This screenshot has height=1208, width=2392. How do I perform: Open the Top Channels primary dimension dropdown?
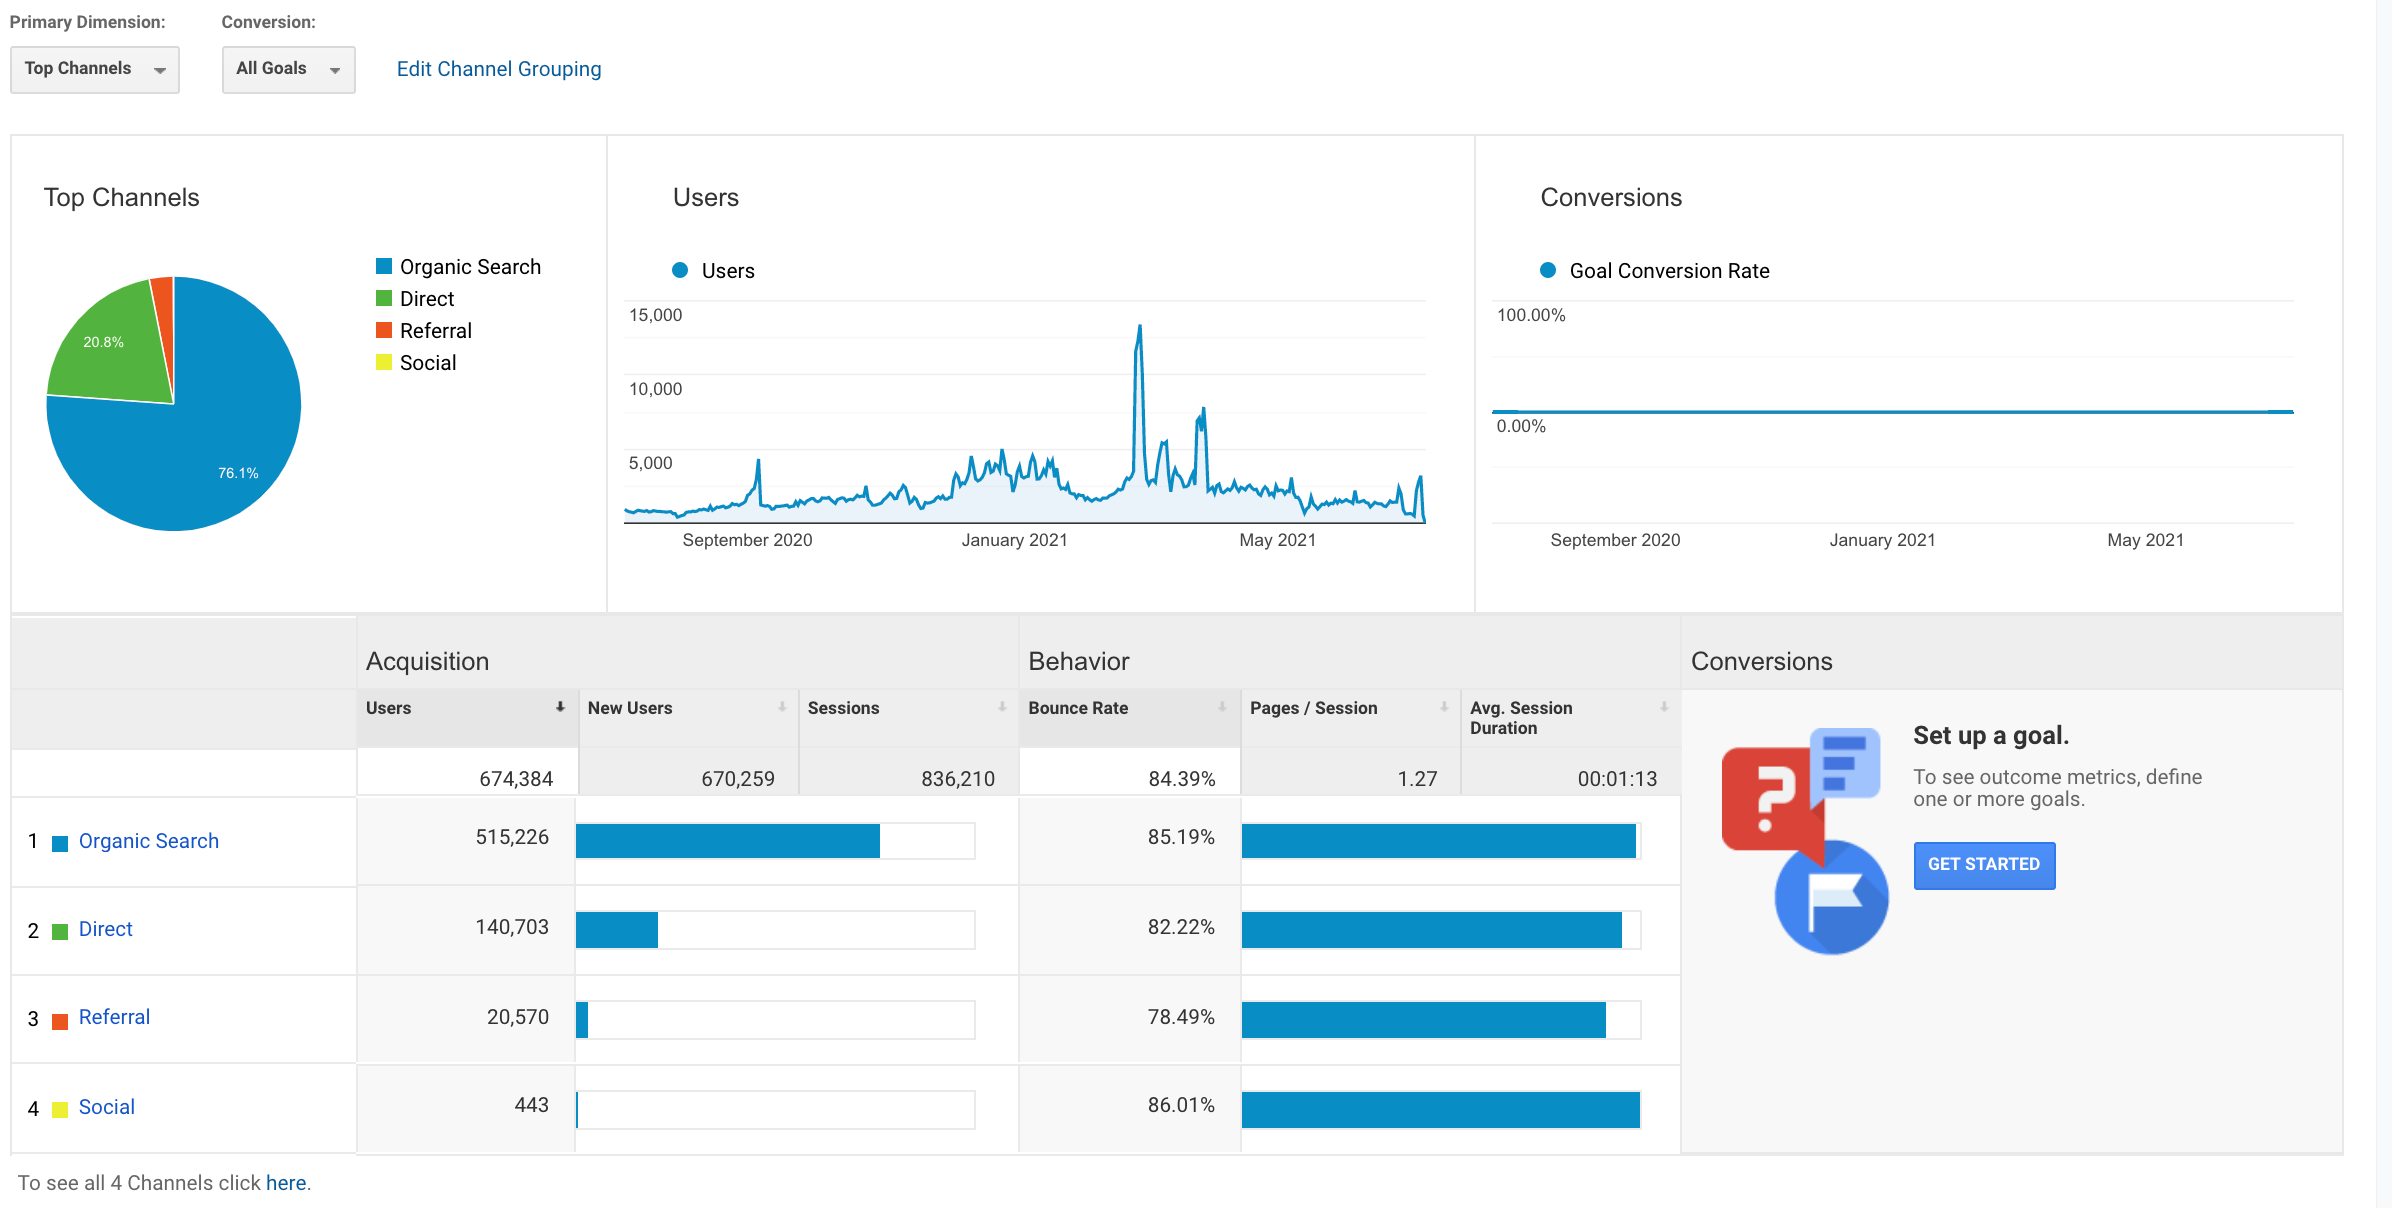pyautogui.click(x=95, y=69)
